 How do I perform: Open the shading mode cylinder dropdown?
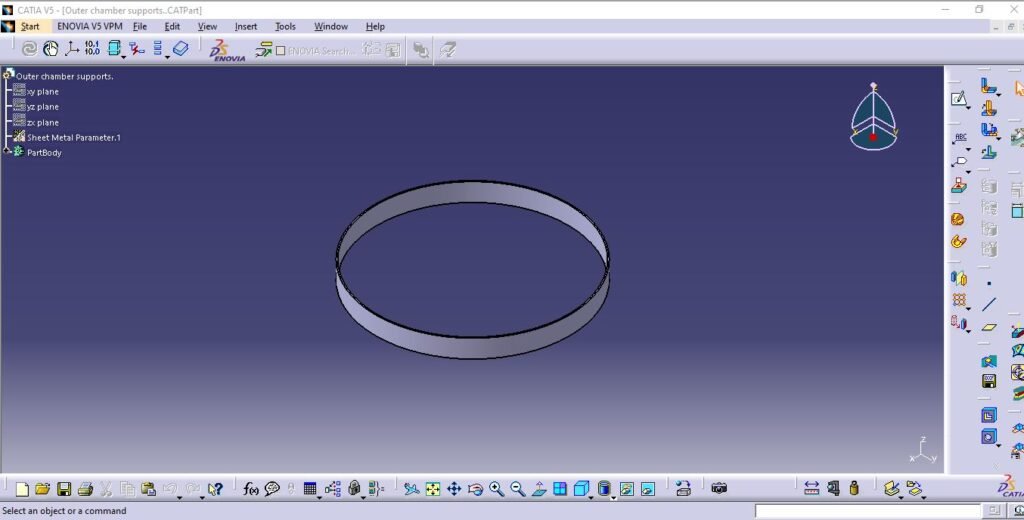pos(613,497)
